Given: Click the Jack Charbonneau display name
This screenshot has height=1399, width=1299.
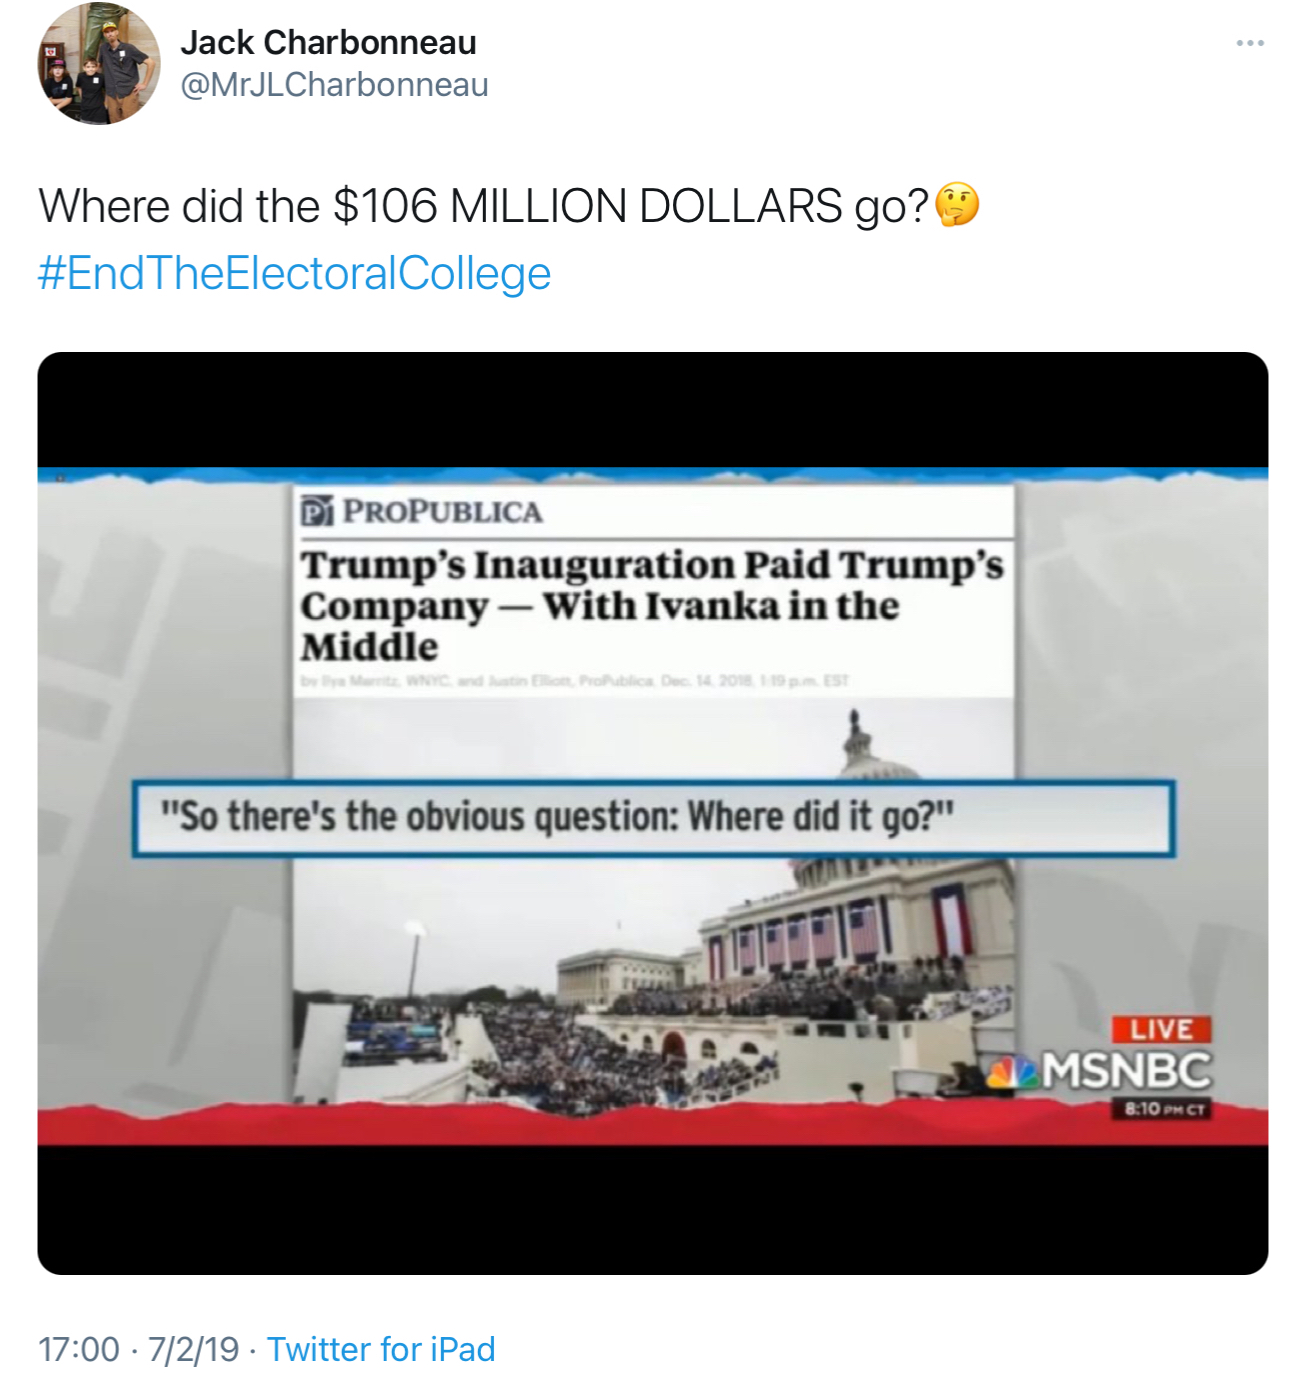Looking at the screenshot, I should pyautogui.click(x=328, y=43).
